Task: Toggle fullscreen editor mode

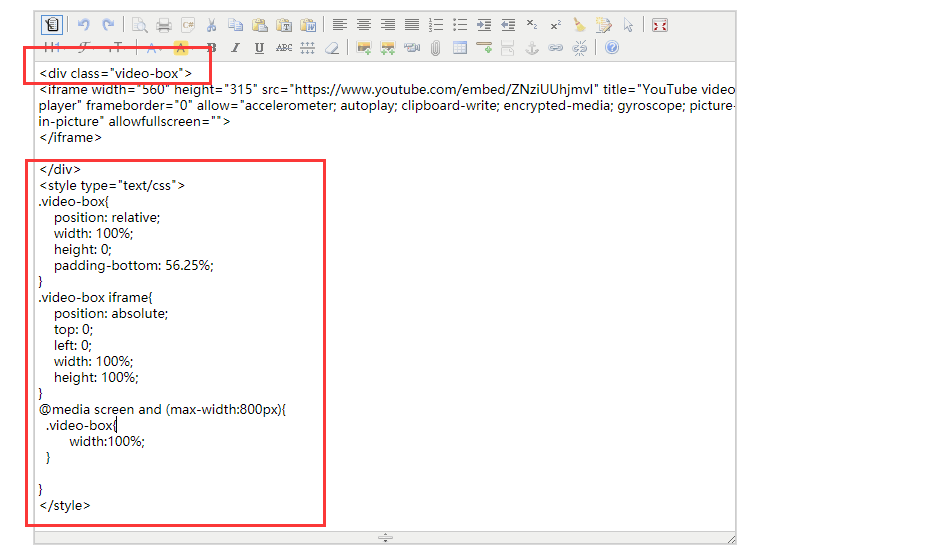Action: 660,25
